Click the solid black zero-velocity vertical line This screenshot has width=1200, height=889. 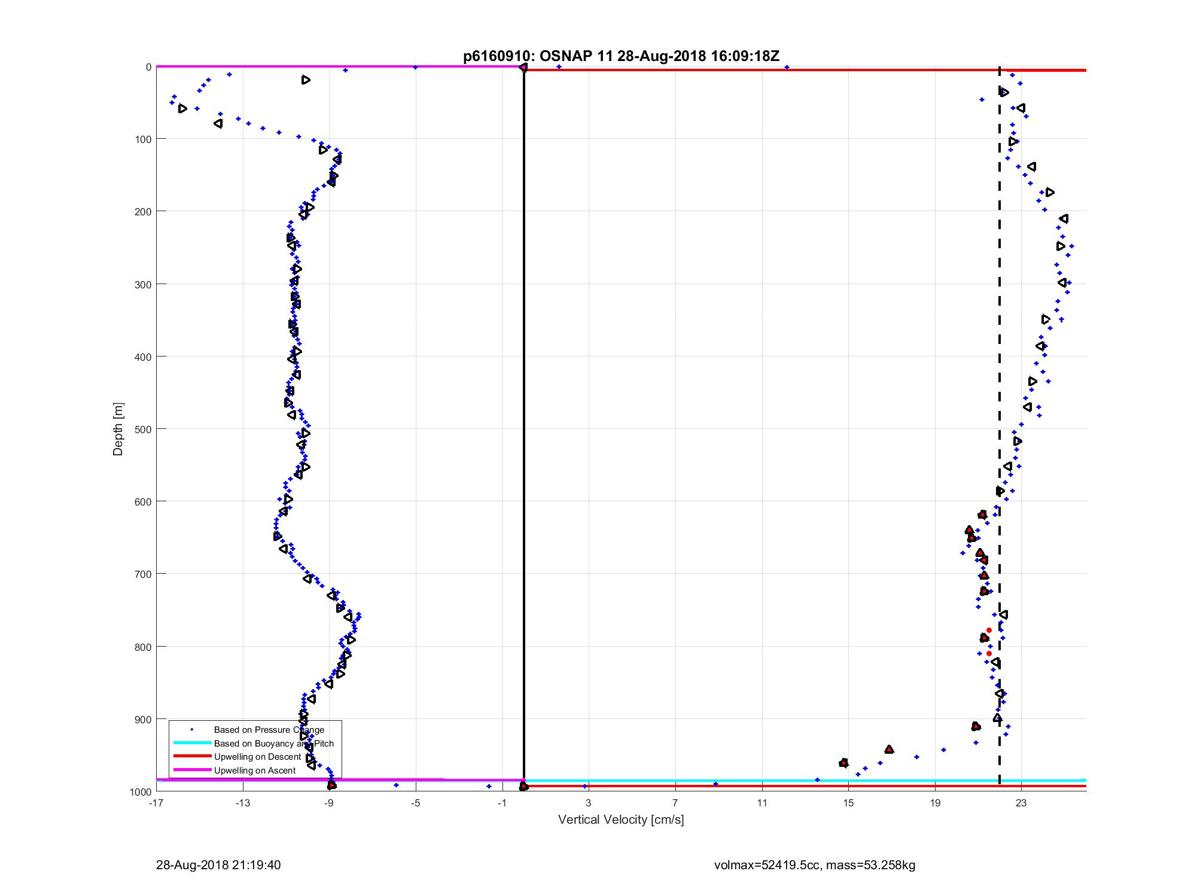(x=524, y=429)
